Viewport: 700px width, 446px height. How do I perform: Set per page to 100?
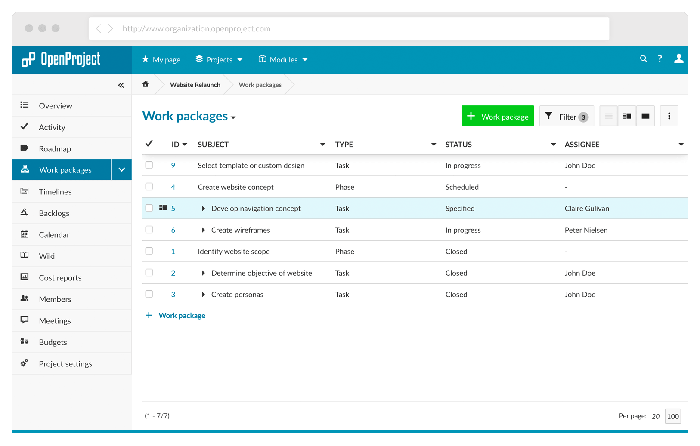click(x=673, y=416)
